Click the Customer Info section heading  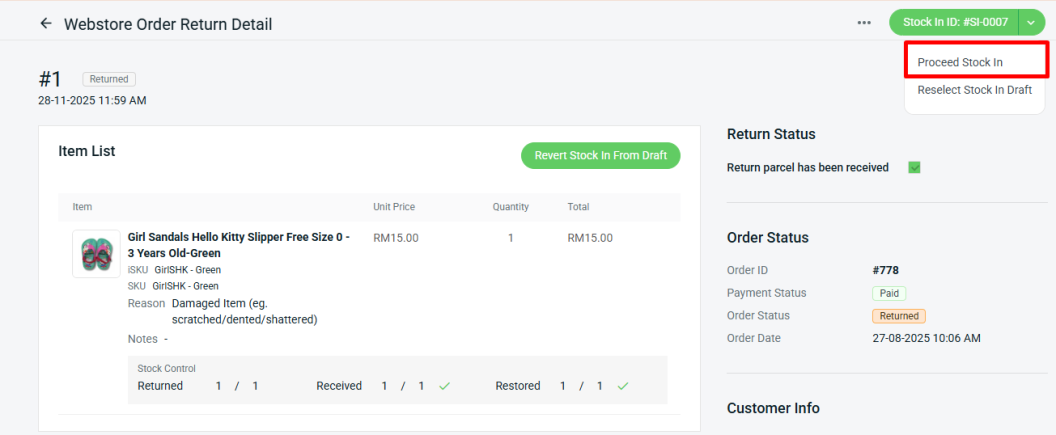773,408
